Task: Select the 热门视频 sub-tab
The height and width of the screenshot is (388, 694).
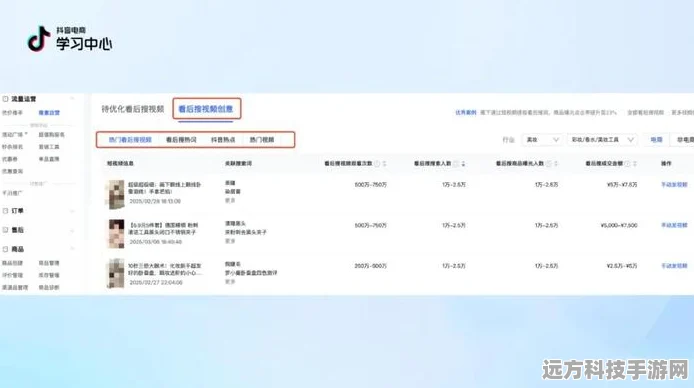Action: click(x=262, y=140)
